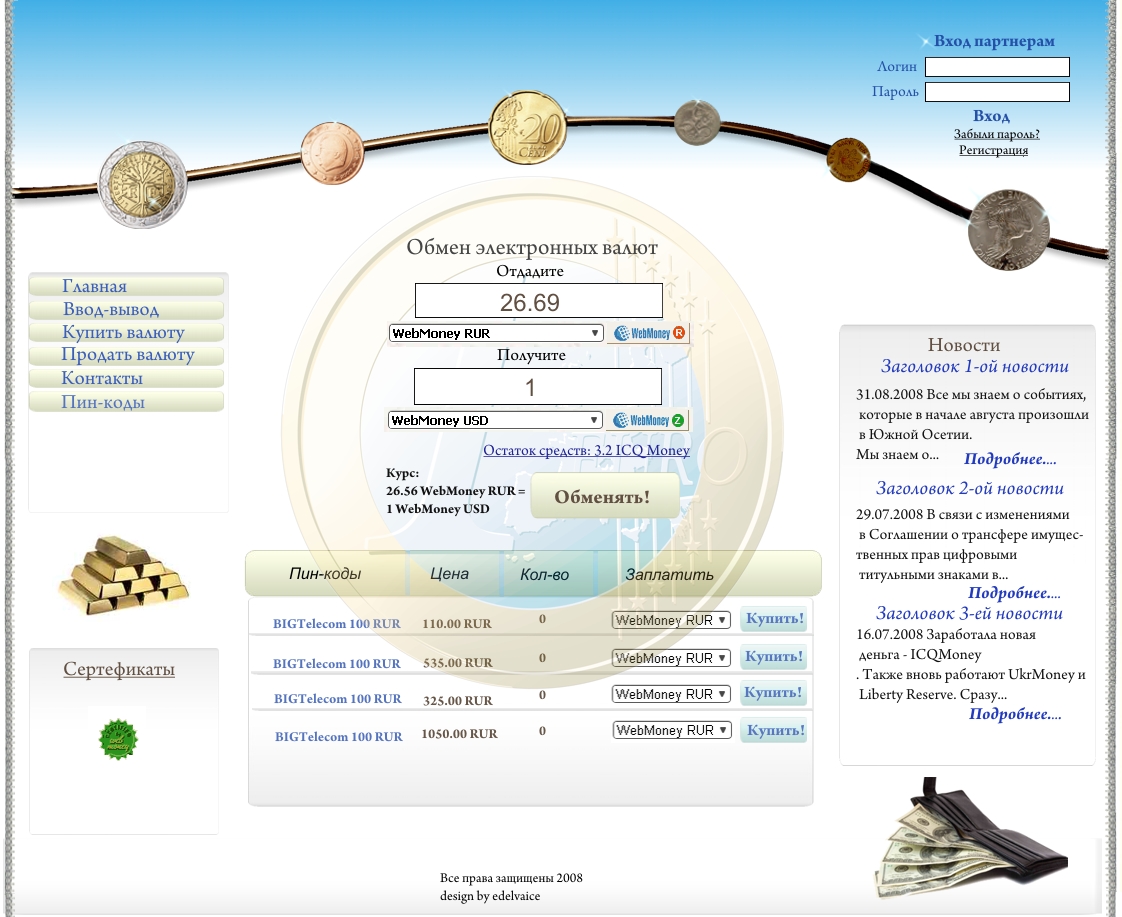This screenshot has width=1122, height=917.
Task: Click the 20 cent euro coin
Action: coord(527,128)
